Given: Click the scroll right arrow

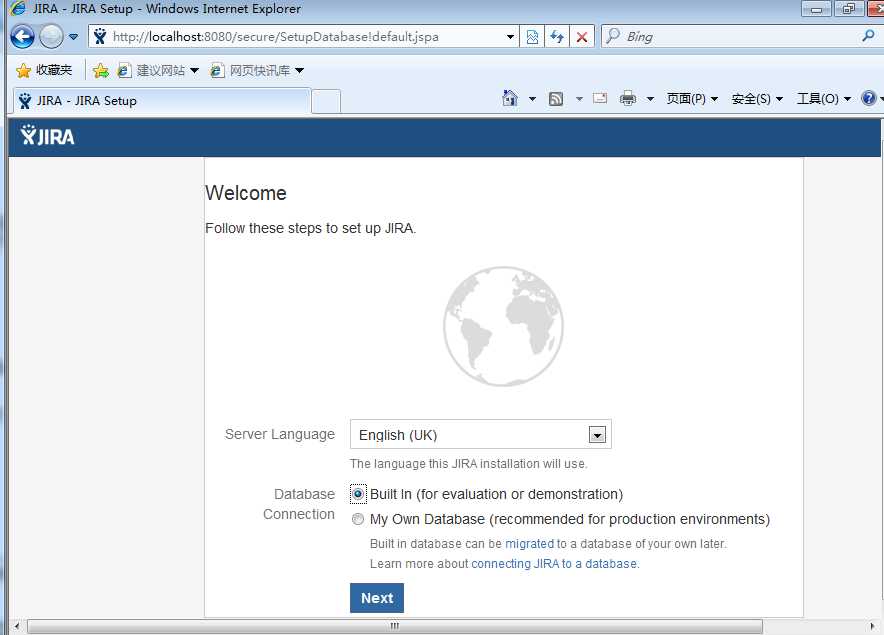Looking at the screenshot, I should 872,626.
